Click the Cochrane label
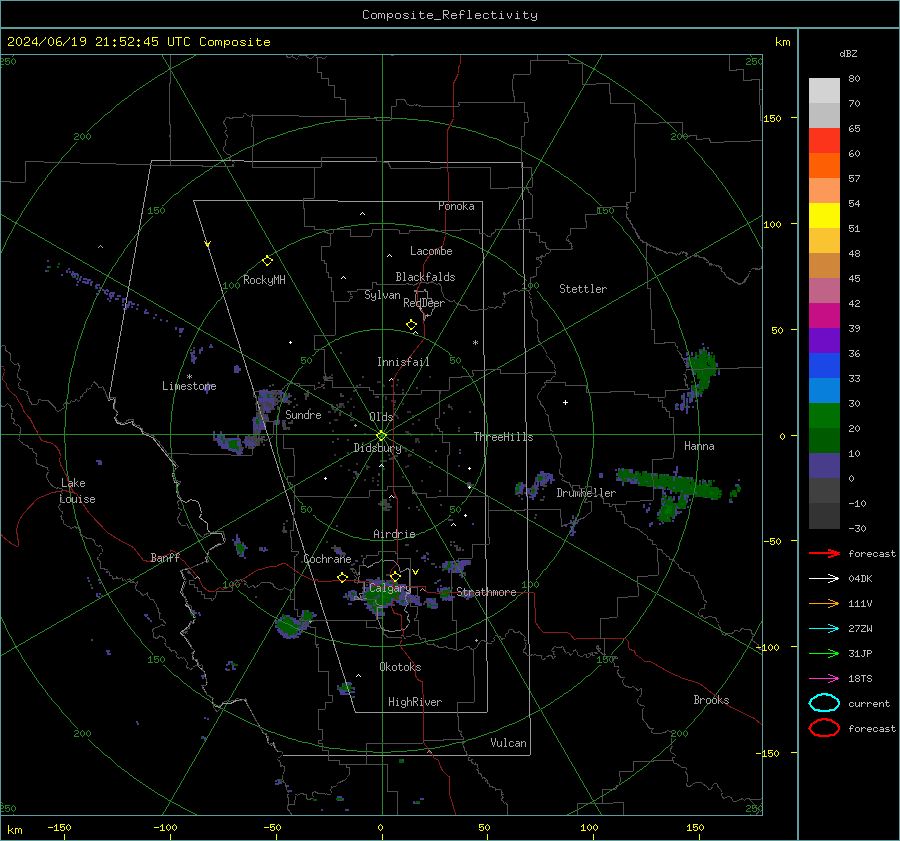The height and width of the screenshot is (841, 900). (x=327, y=559)
